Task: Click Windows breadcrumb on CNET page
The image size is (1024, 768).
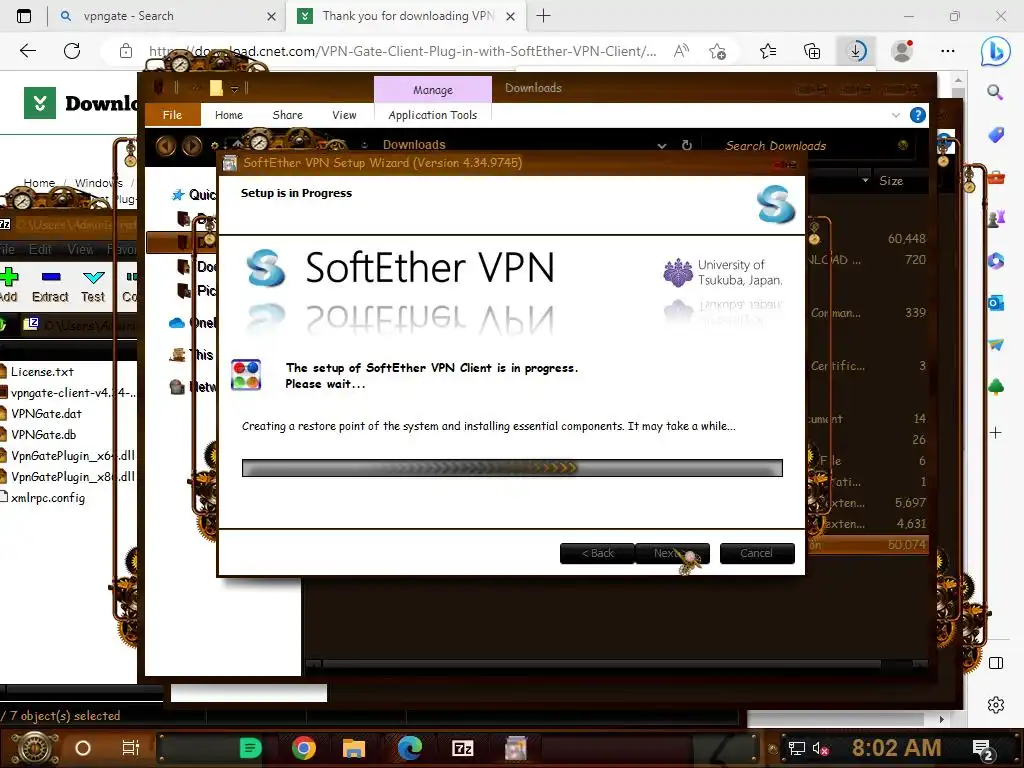Action: click(99, 183)
